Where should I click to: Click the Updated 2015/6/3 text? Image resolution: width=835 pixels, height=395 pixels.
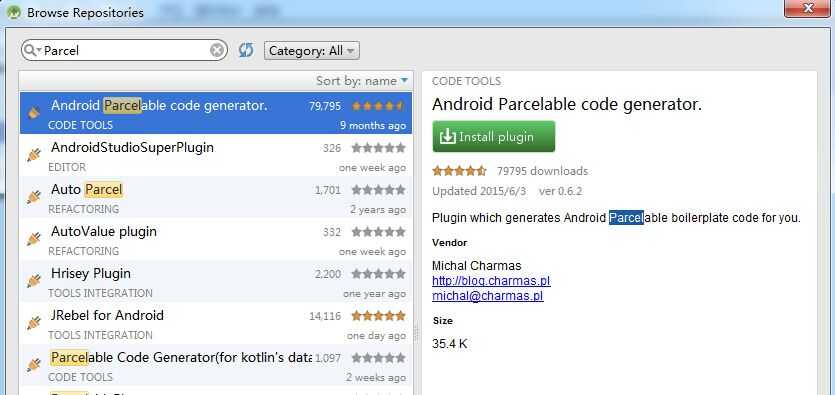click(479, 191)
